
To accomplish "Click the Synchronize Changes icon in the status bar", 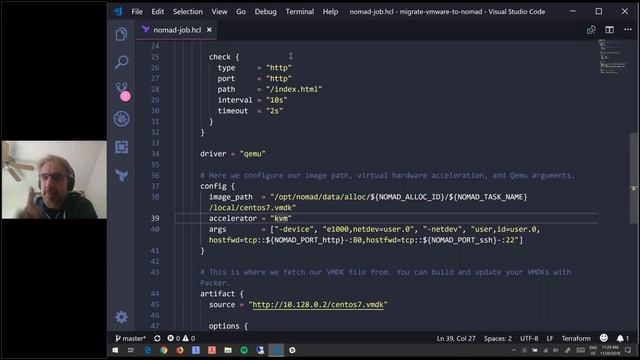I will coord(157,338).
